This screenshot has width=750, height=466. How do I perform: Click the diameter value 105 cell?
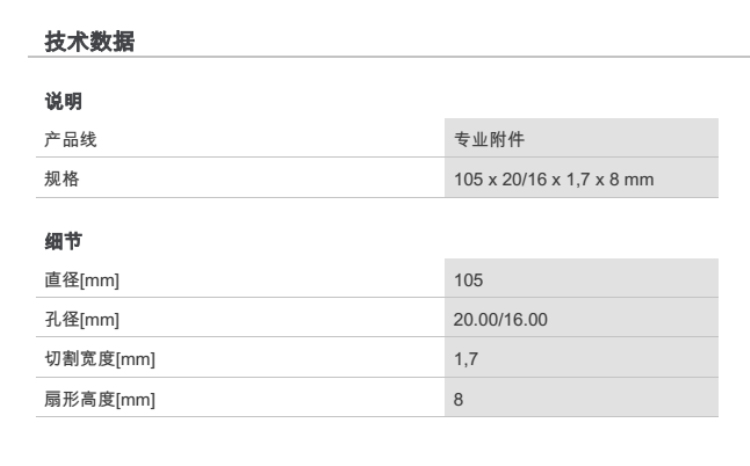coord(469,280)
